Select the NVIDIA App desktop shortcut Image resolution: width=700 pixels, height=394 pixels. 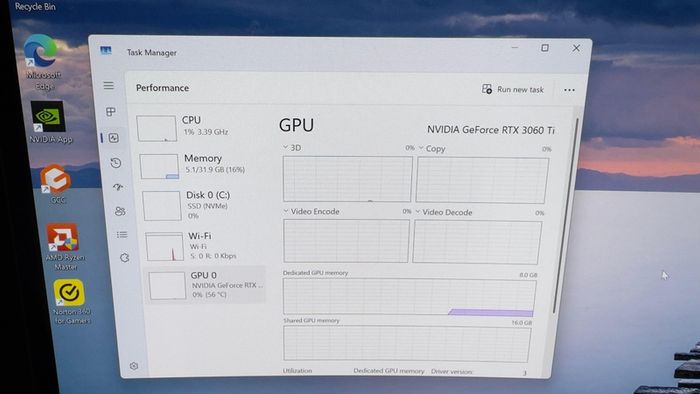point(50,122)
